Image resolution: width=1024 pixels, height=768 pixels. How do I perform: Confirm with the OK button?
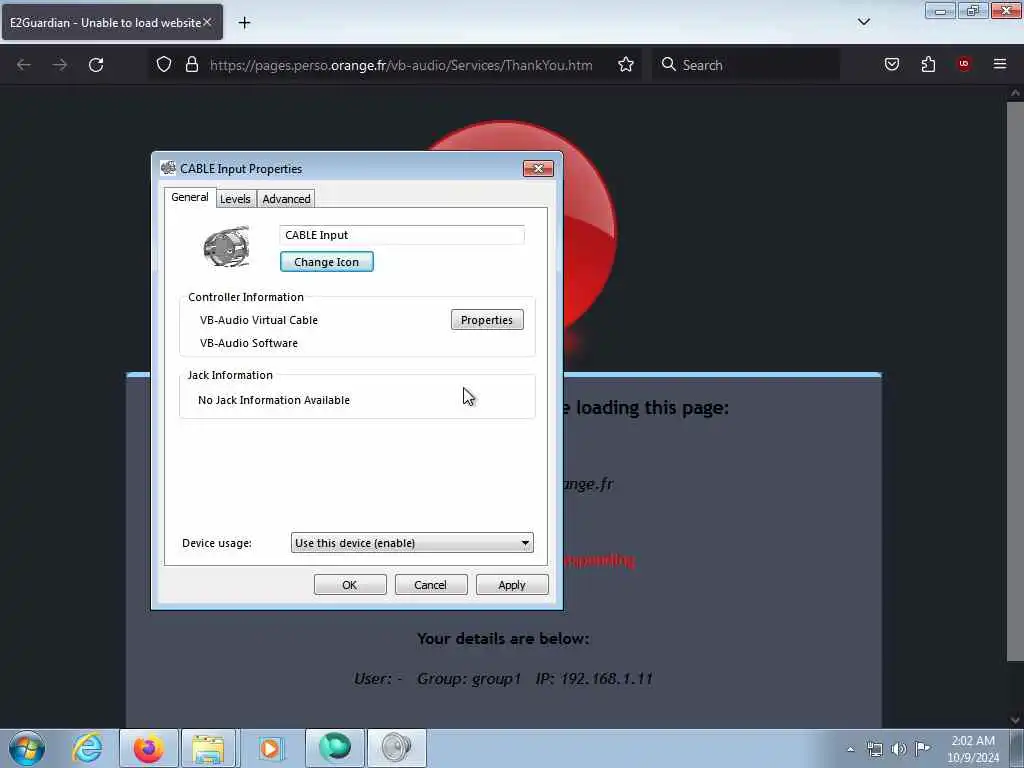point(350,585)
